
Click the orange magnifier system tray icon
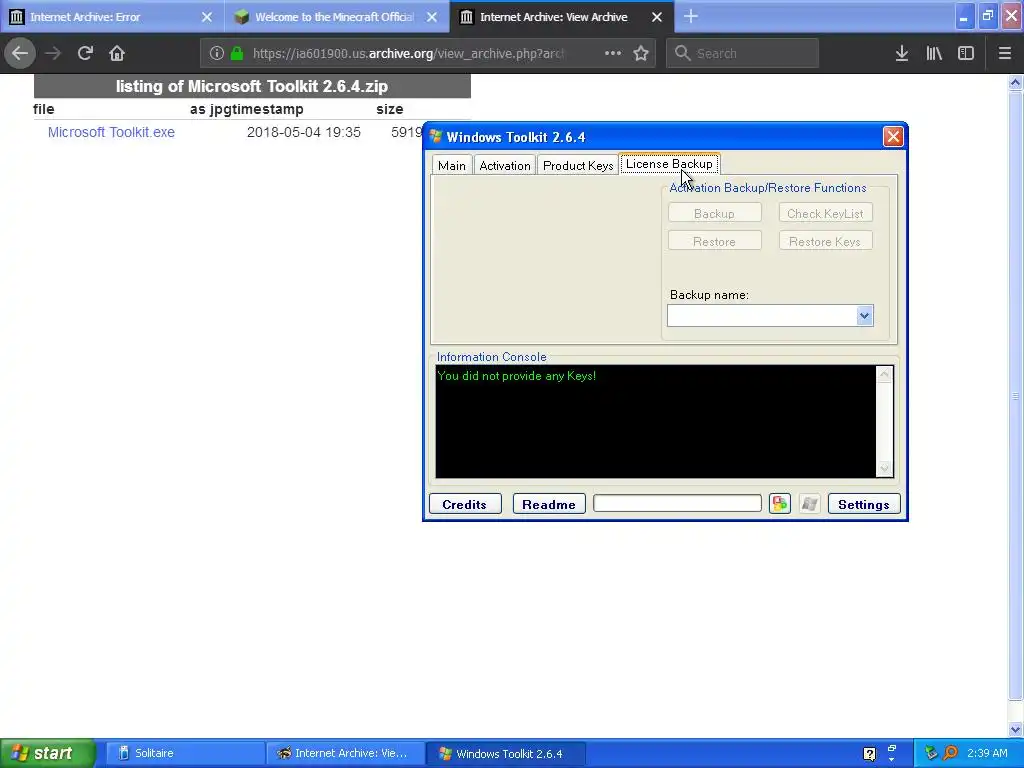[x=950, y=753]
